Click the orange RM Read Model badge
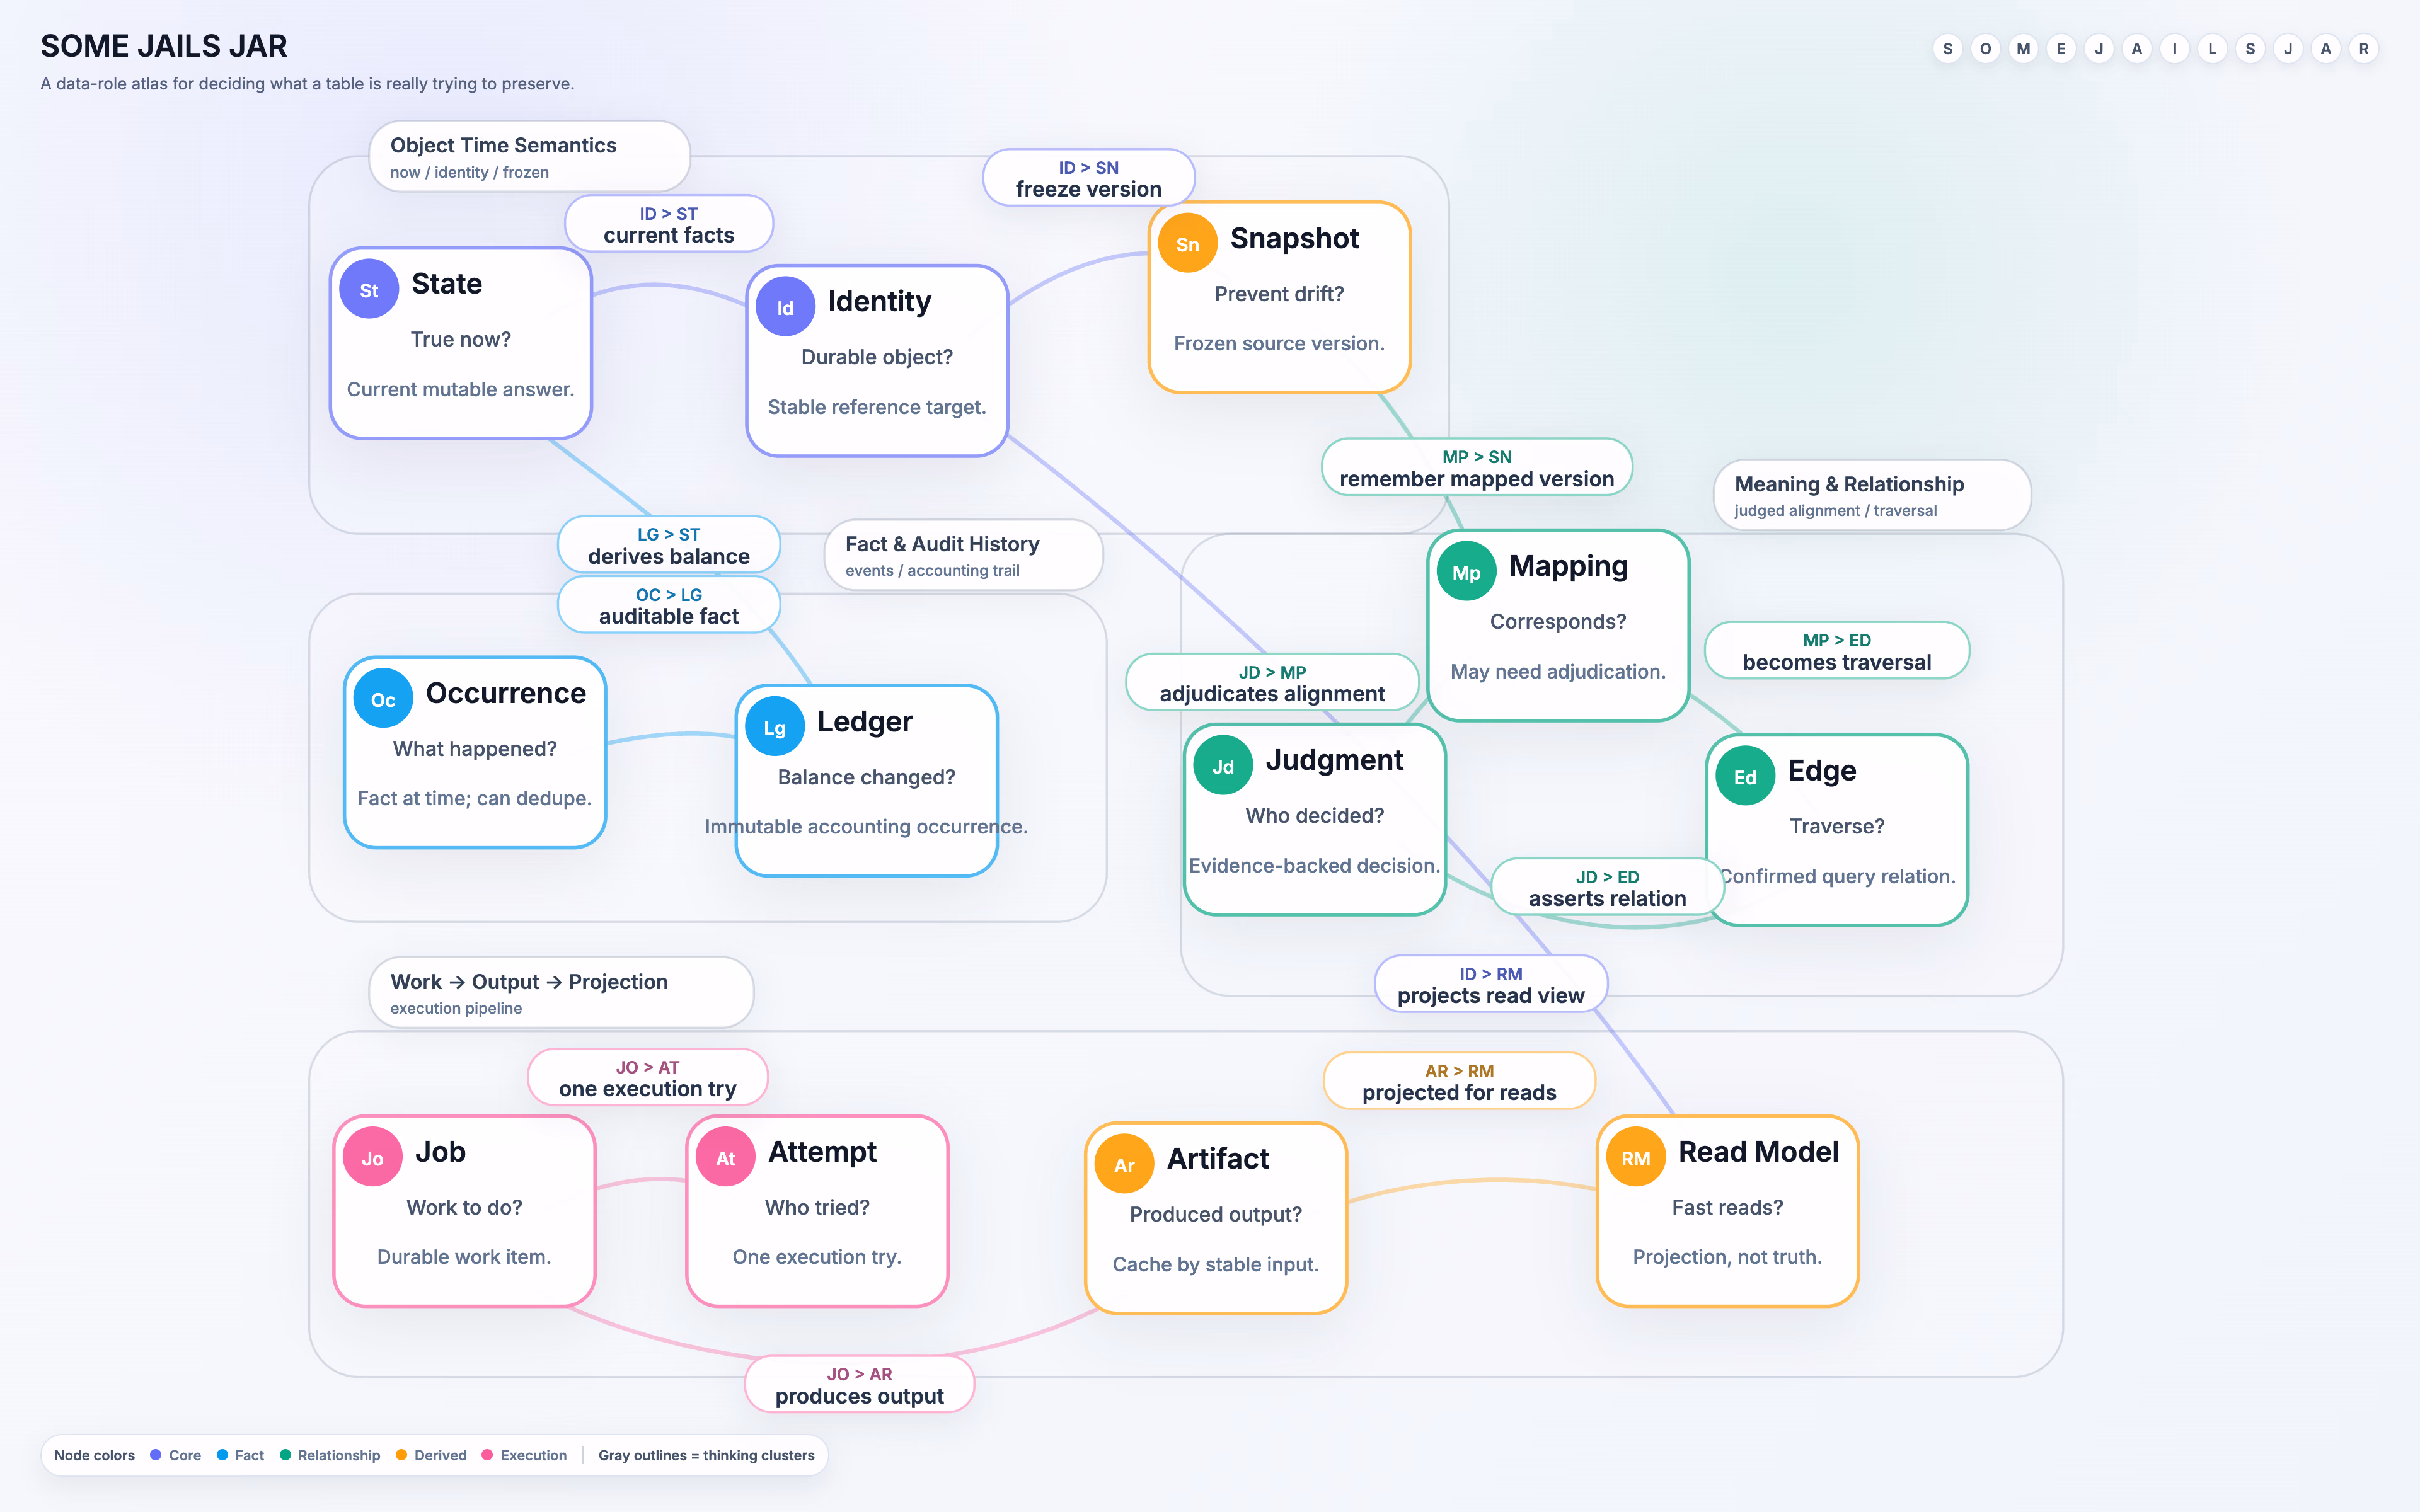Image resolution: width=2420 pixels, height=1512 pixels. [x=1636, y=1158]
